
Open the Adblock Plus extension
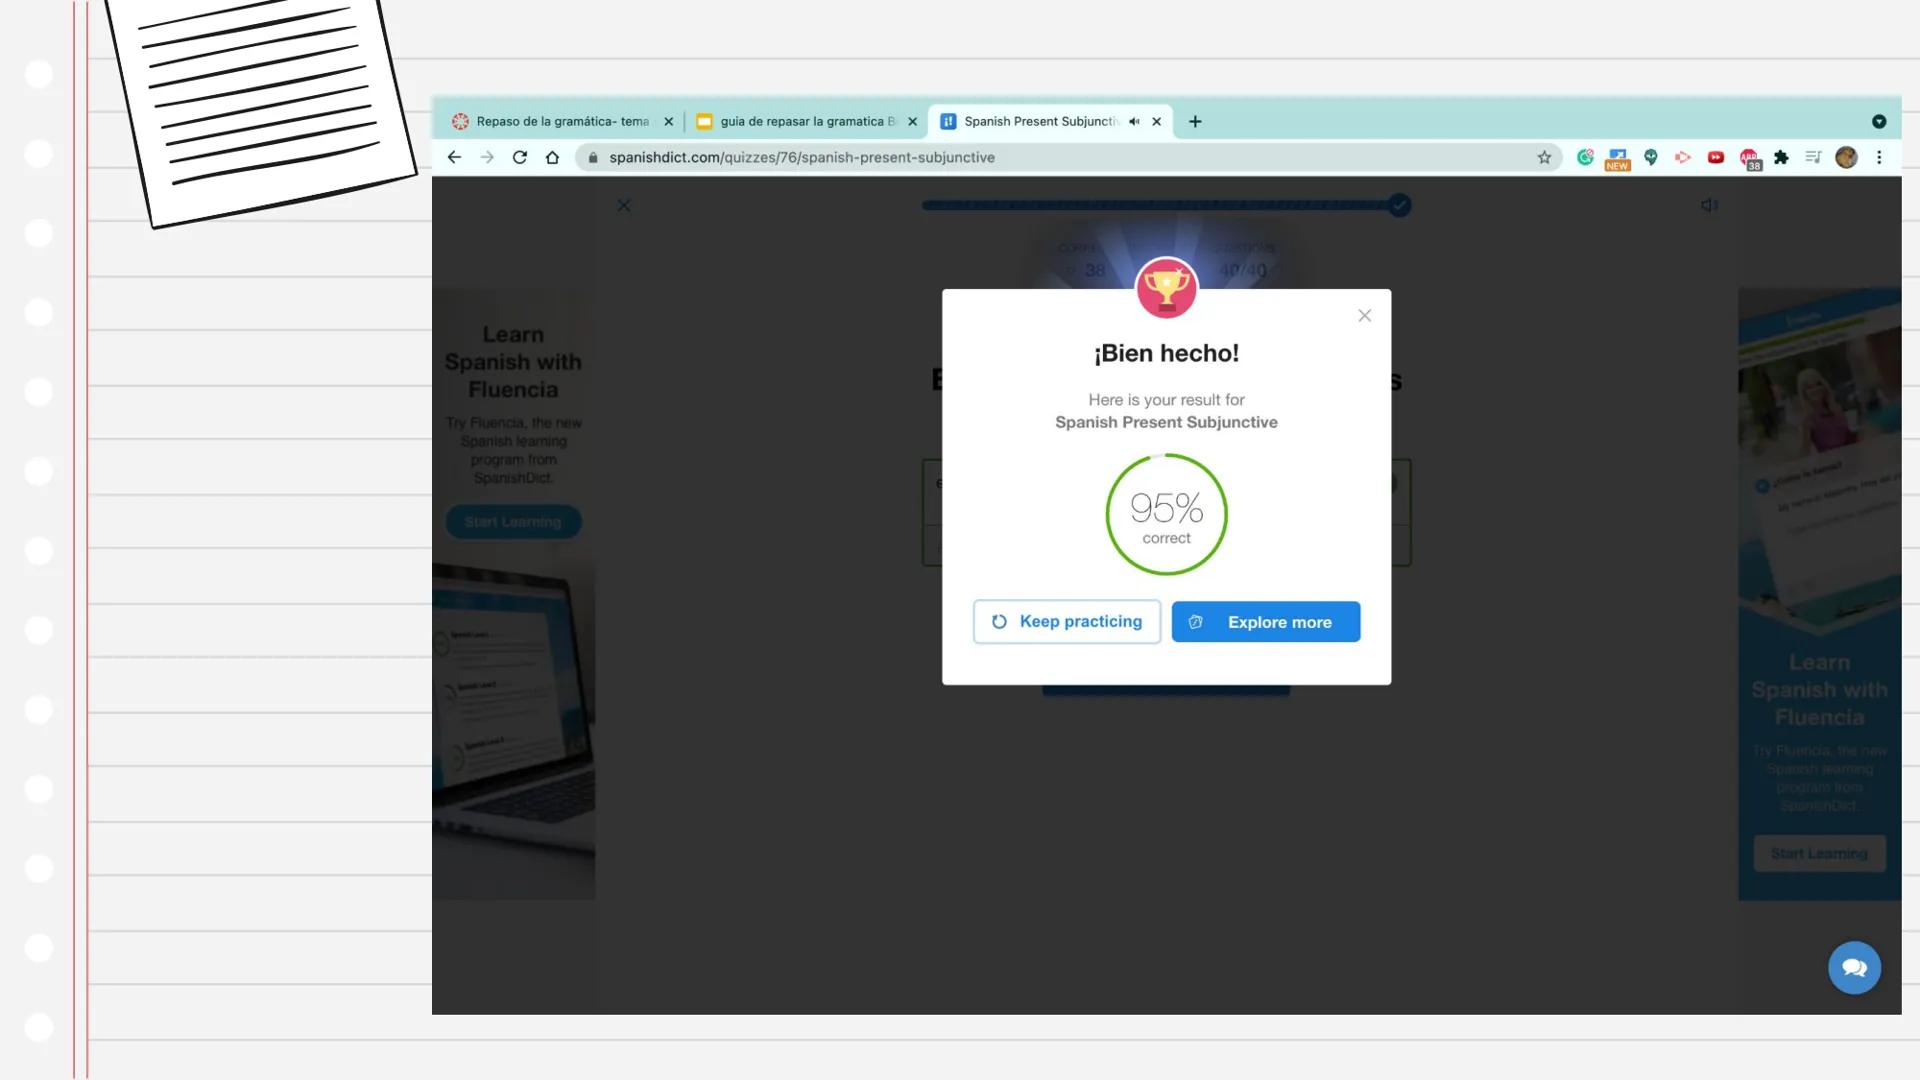click(1748, 157)
